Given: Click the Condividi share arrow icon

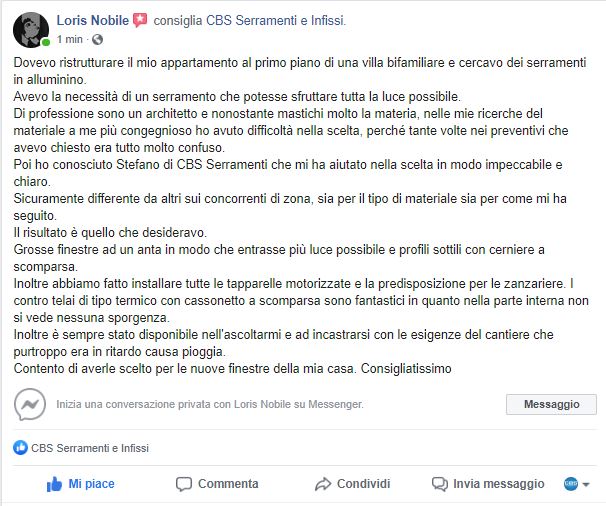Looking at the screenshot, I should pos(323,484).
